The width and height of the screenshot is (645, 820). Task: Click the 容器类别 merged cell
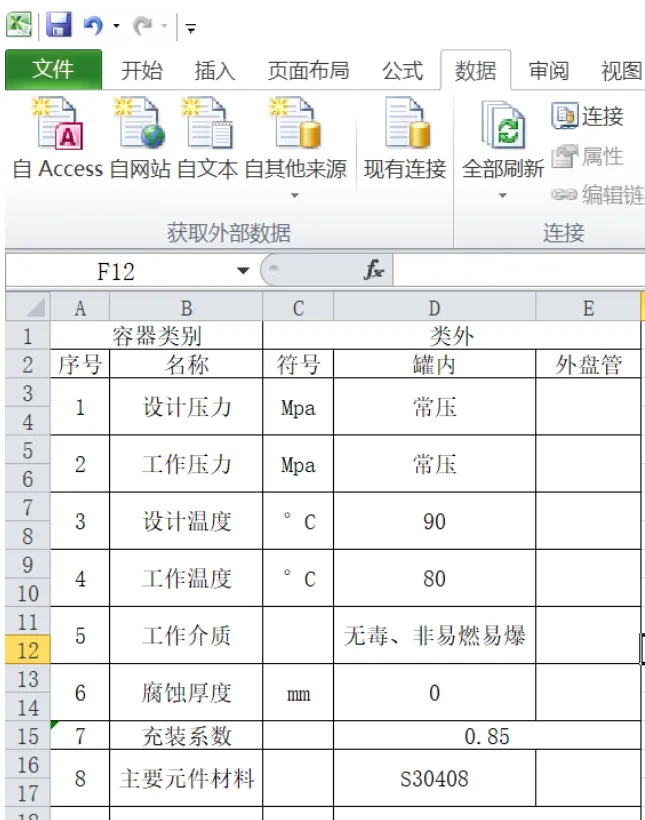[156, 335]
